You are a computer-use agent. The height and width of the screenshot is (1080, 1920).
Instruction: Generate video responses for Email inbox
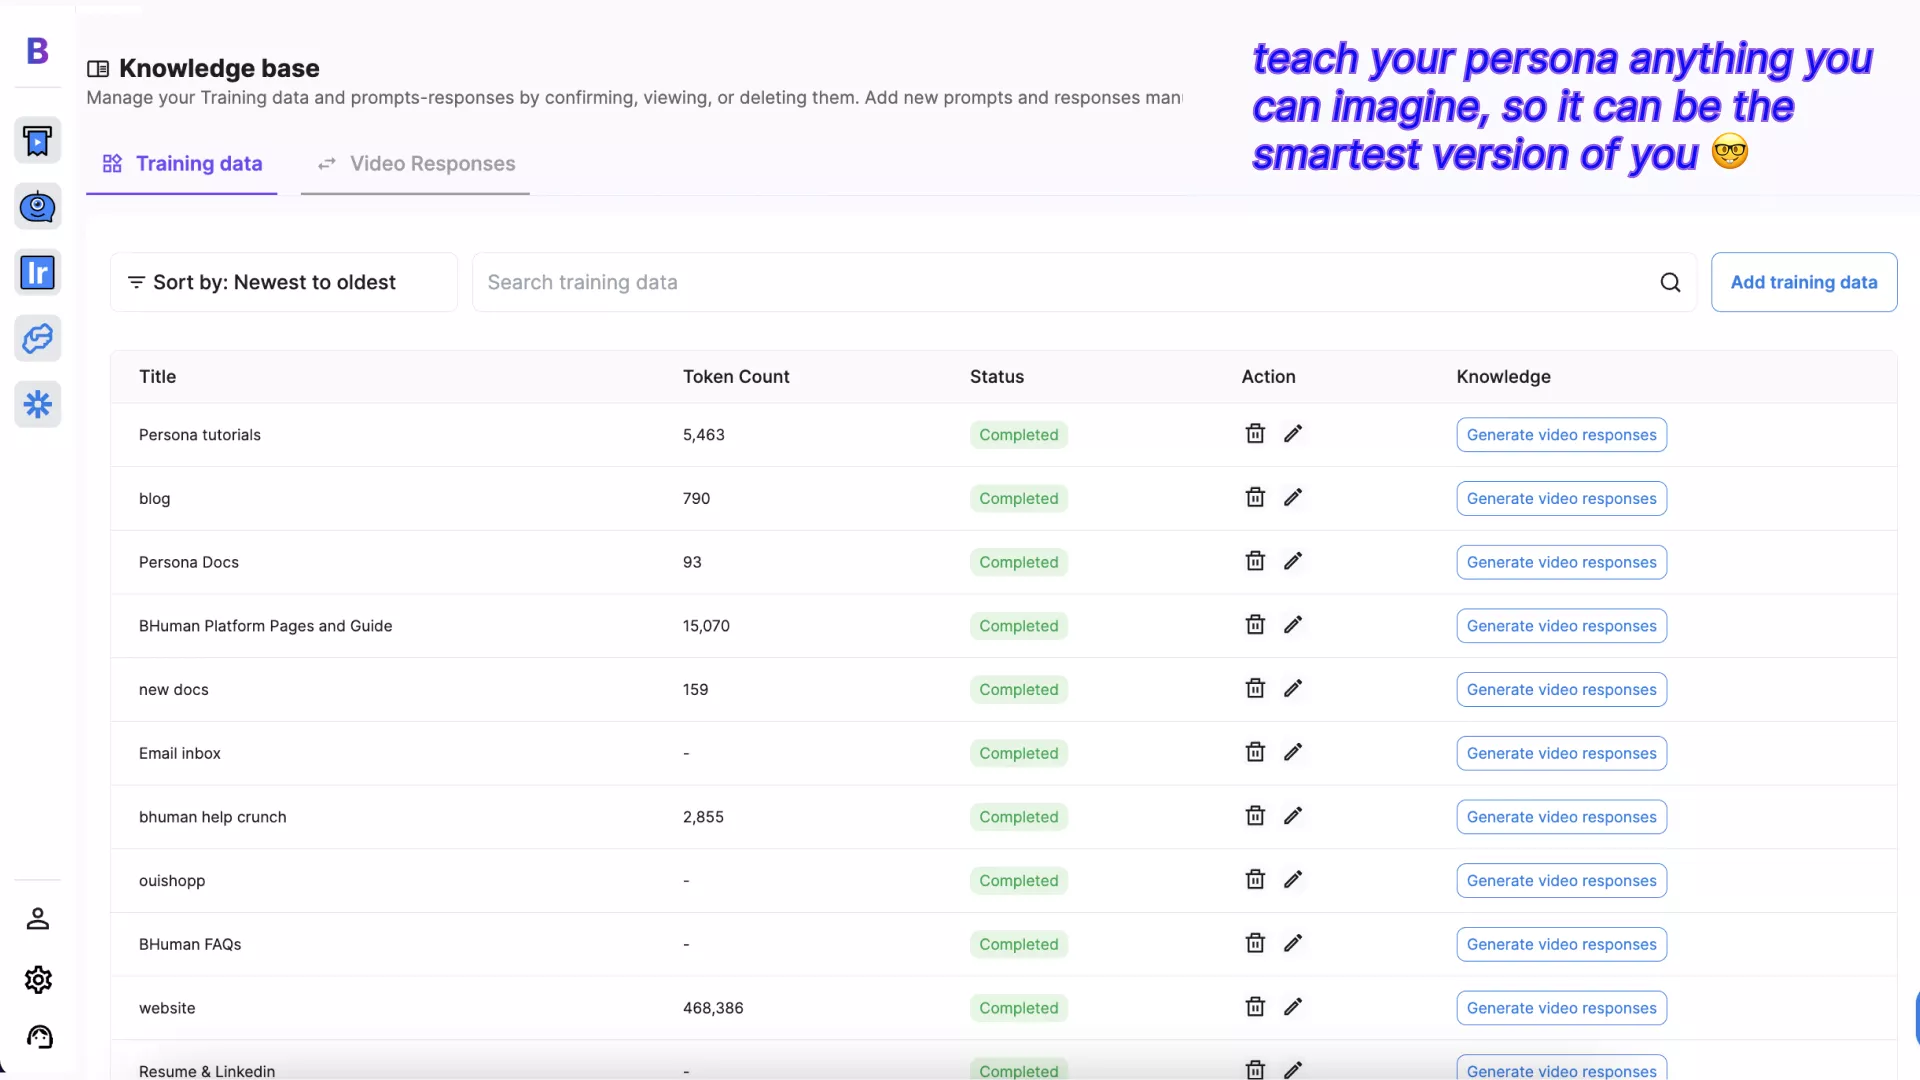pyautogui.click(x=1561, y=753)
